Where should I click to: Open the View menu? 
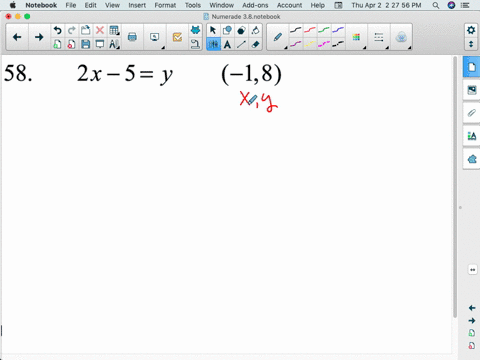coord(112,5)
